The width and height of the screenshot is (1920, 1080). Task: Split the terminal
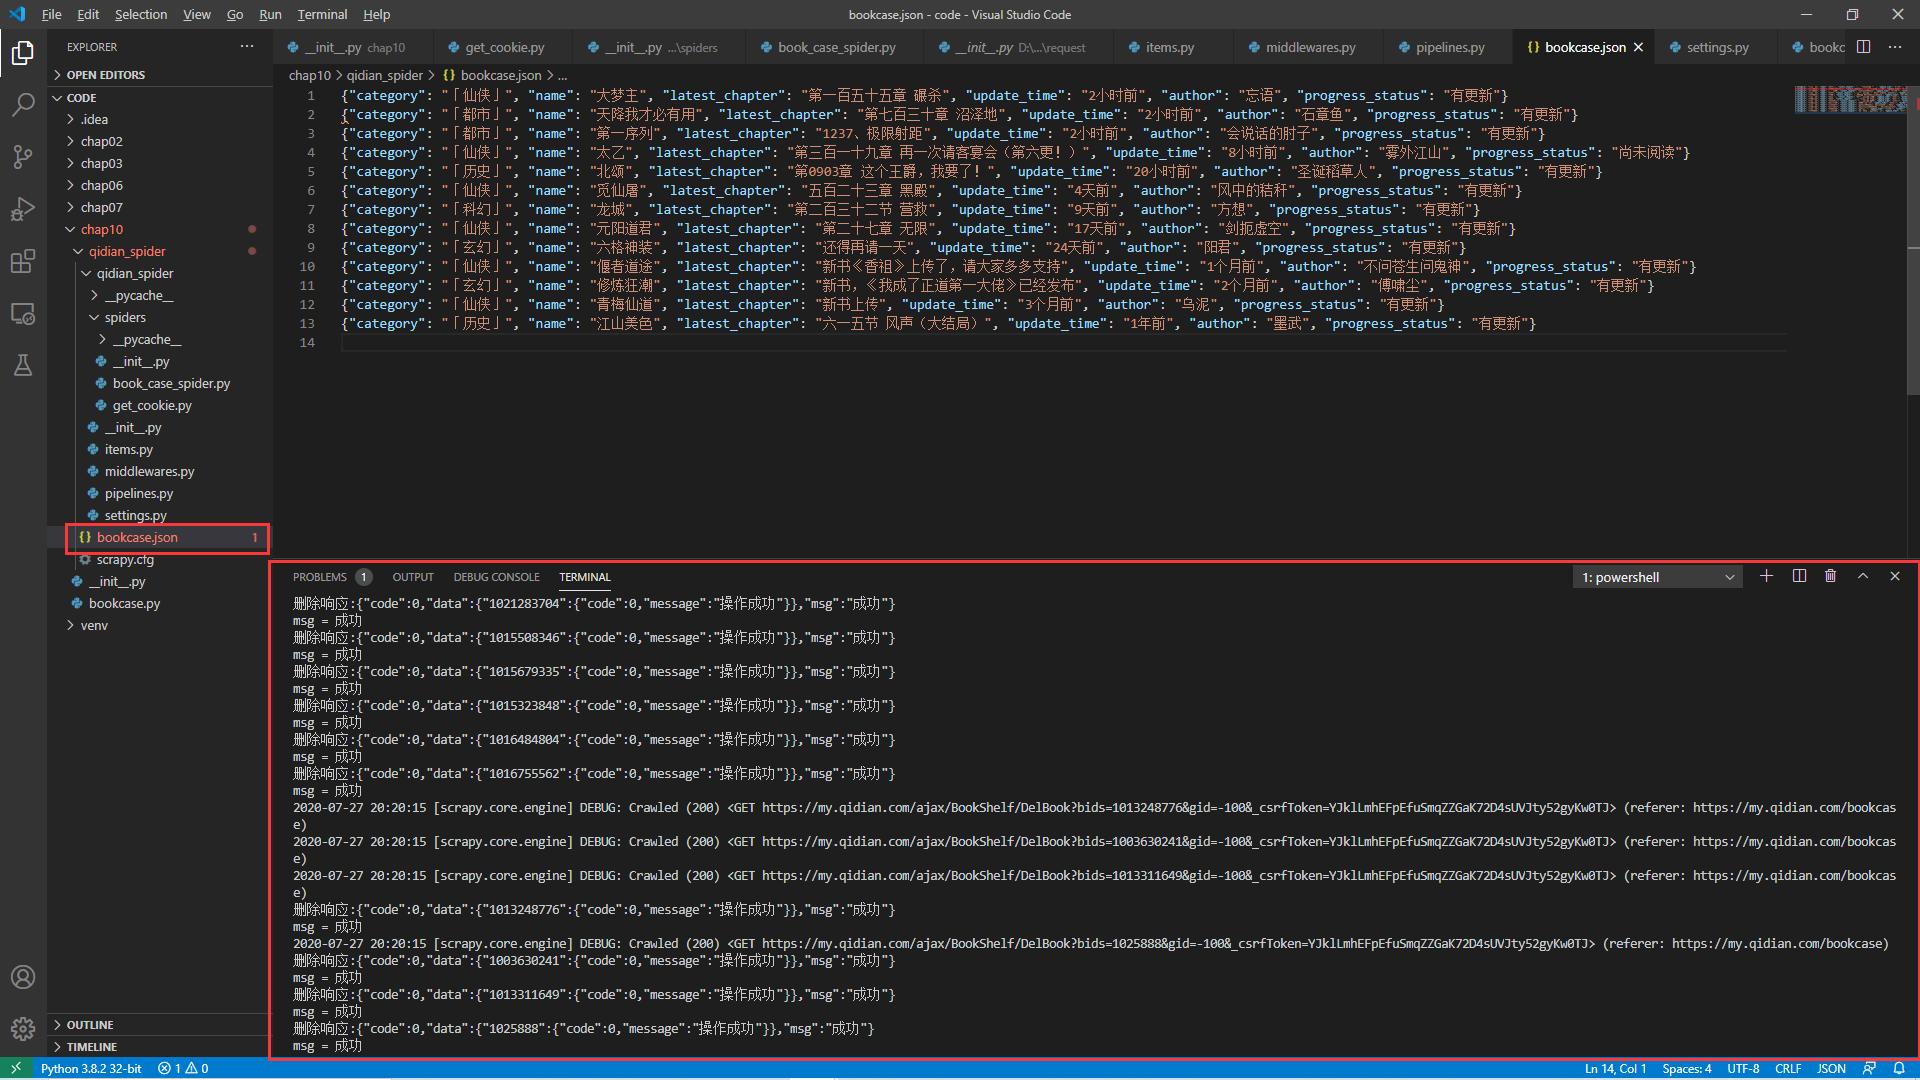point(1798,576)
